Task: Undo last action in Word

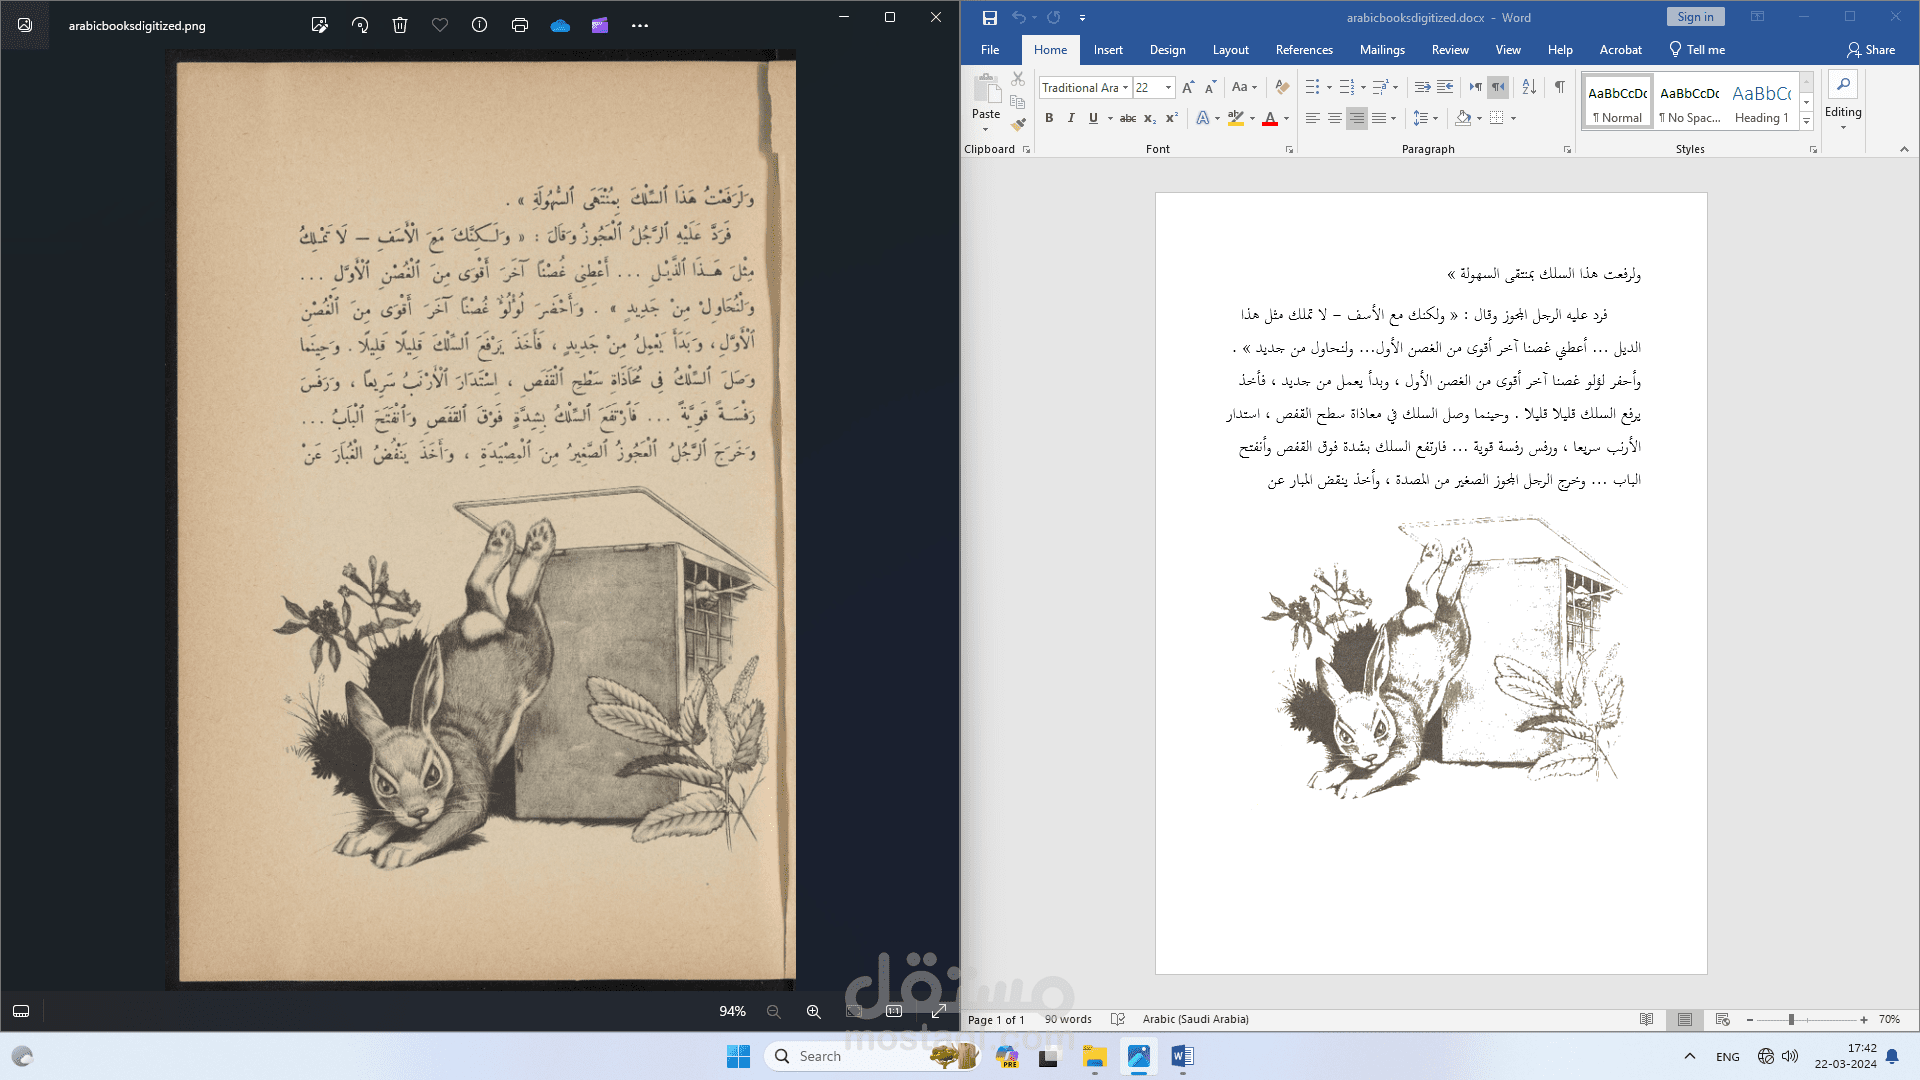Action: 1018,17
